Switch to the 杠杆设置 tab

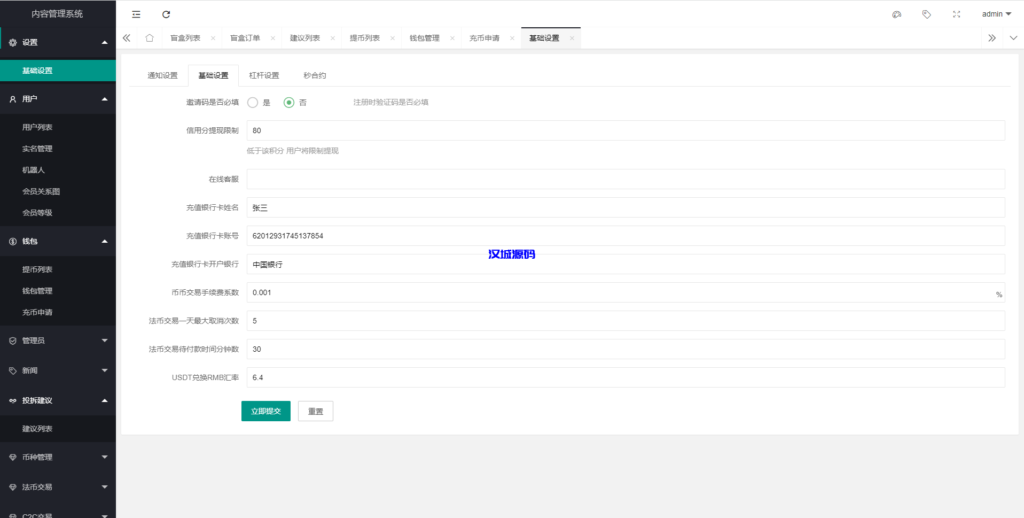point(264,75)
